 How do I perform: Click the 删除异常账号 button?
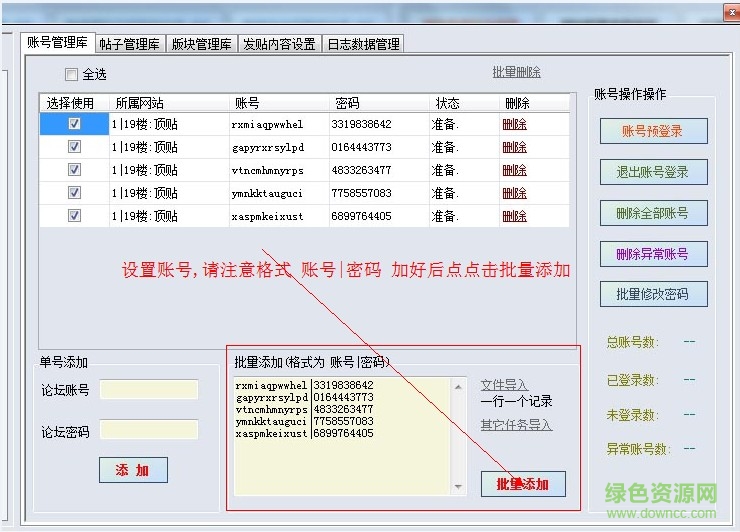pos(652,254)
